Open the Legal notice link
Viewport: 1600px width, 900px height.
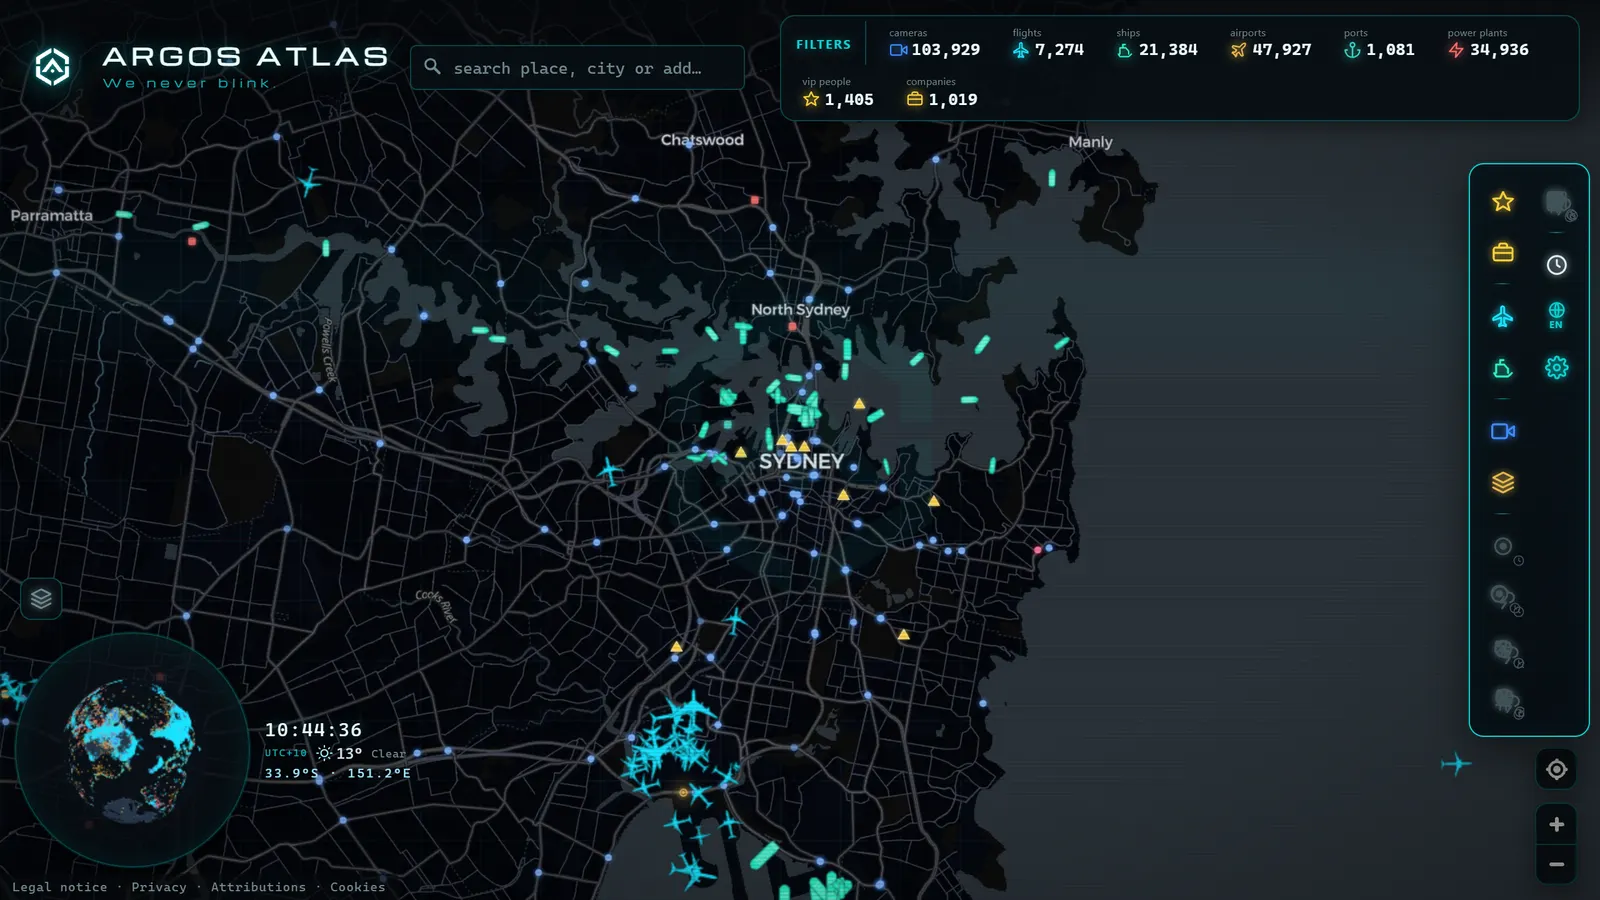60,887
